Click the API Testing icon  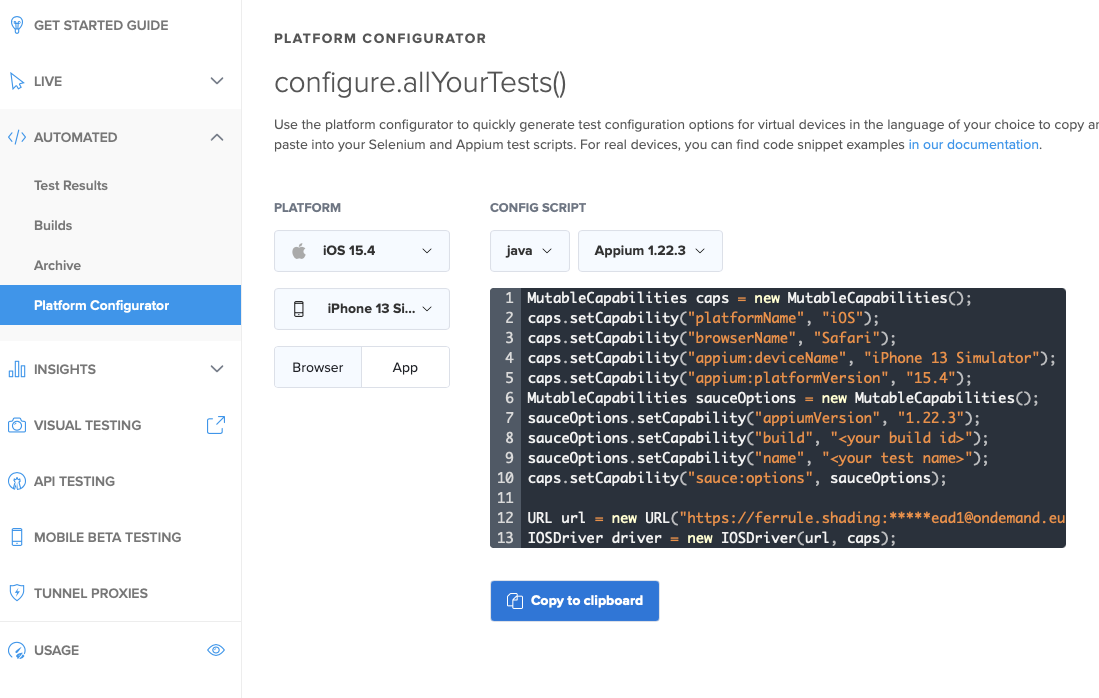pos(17,481)
